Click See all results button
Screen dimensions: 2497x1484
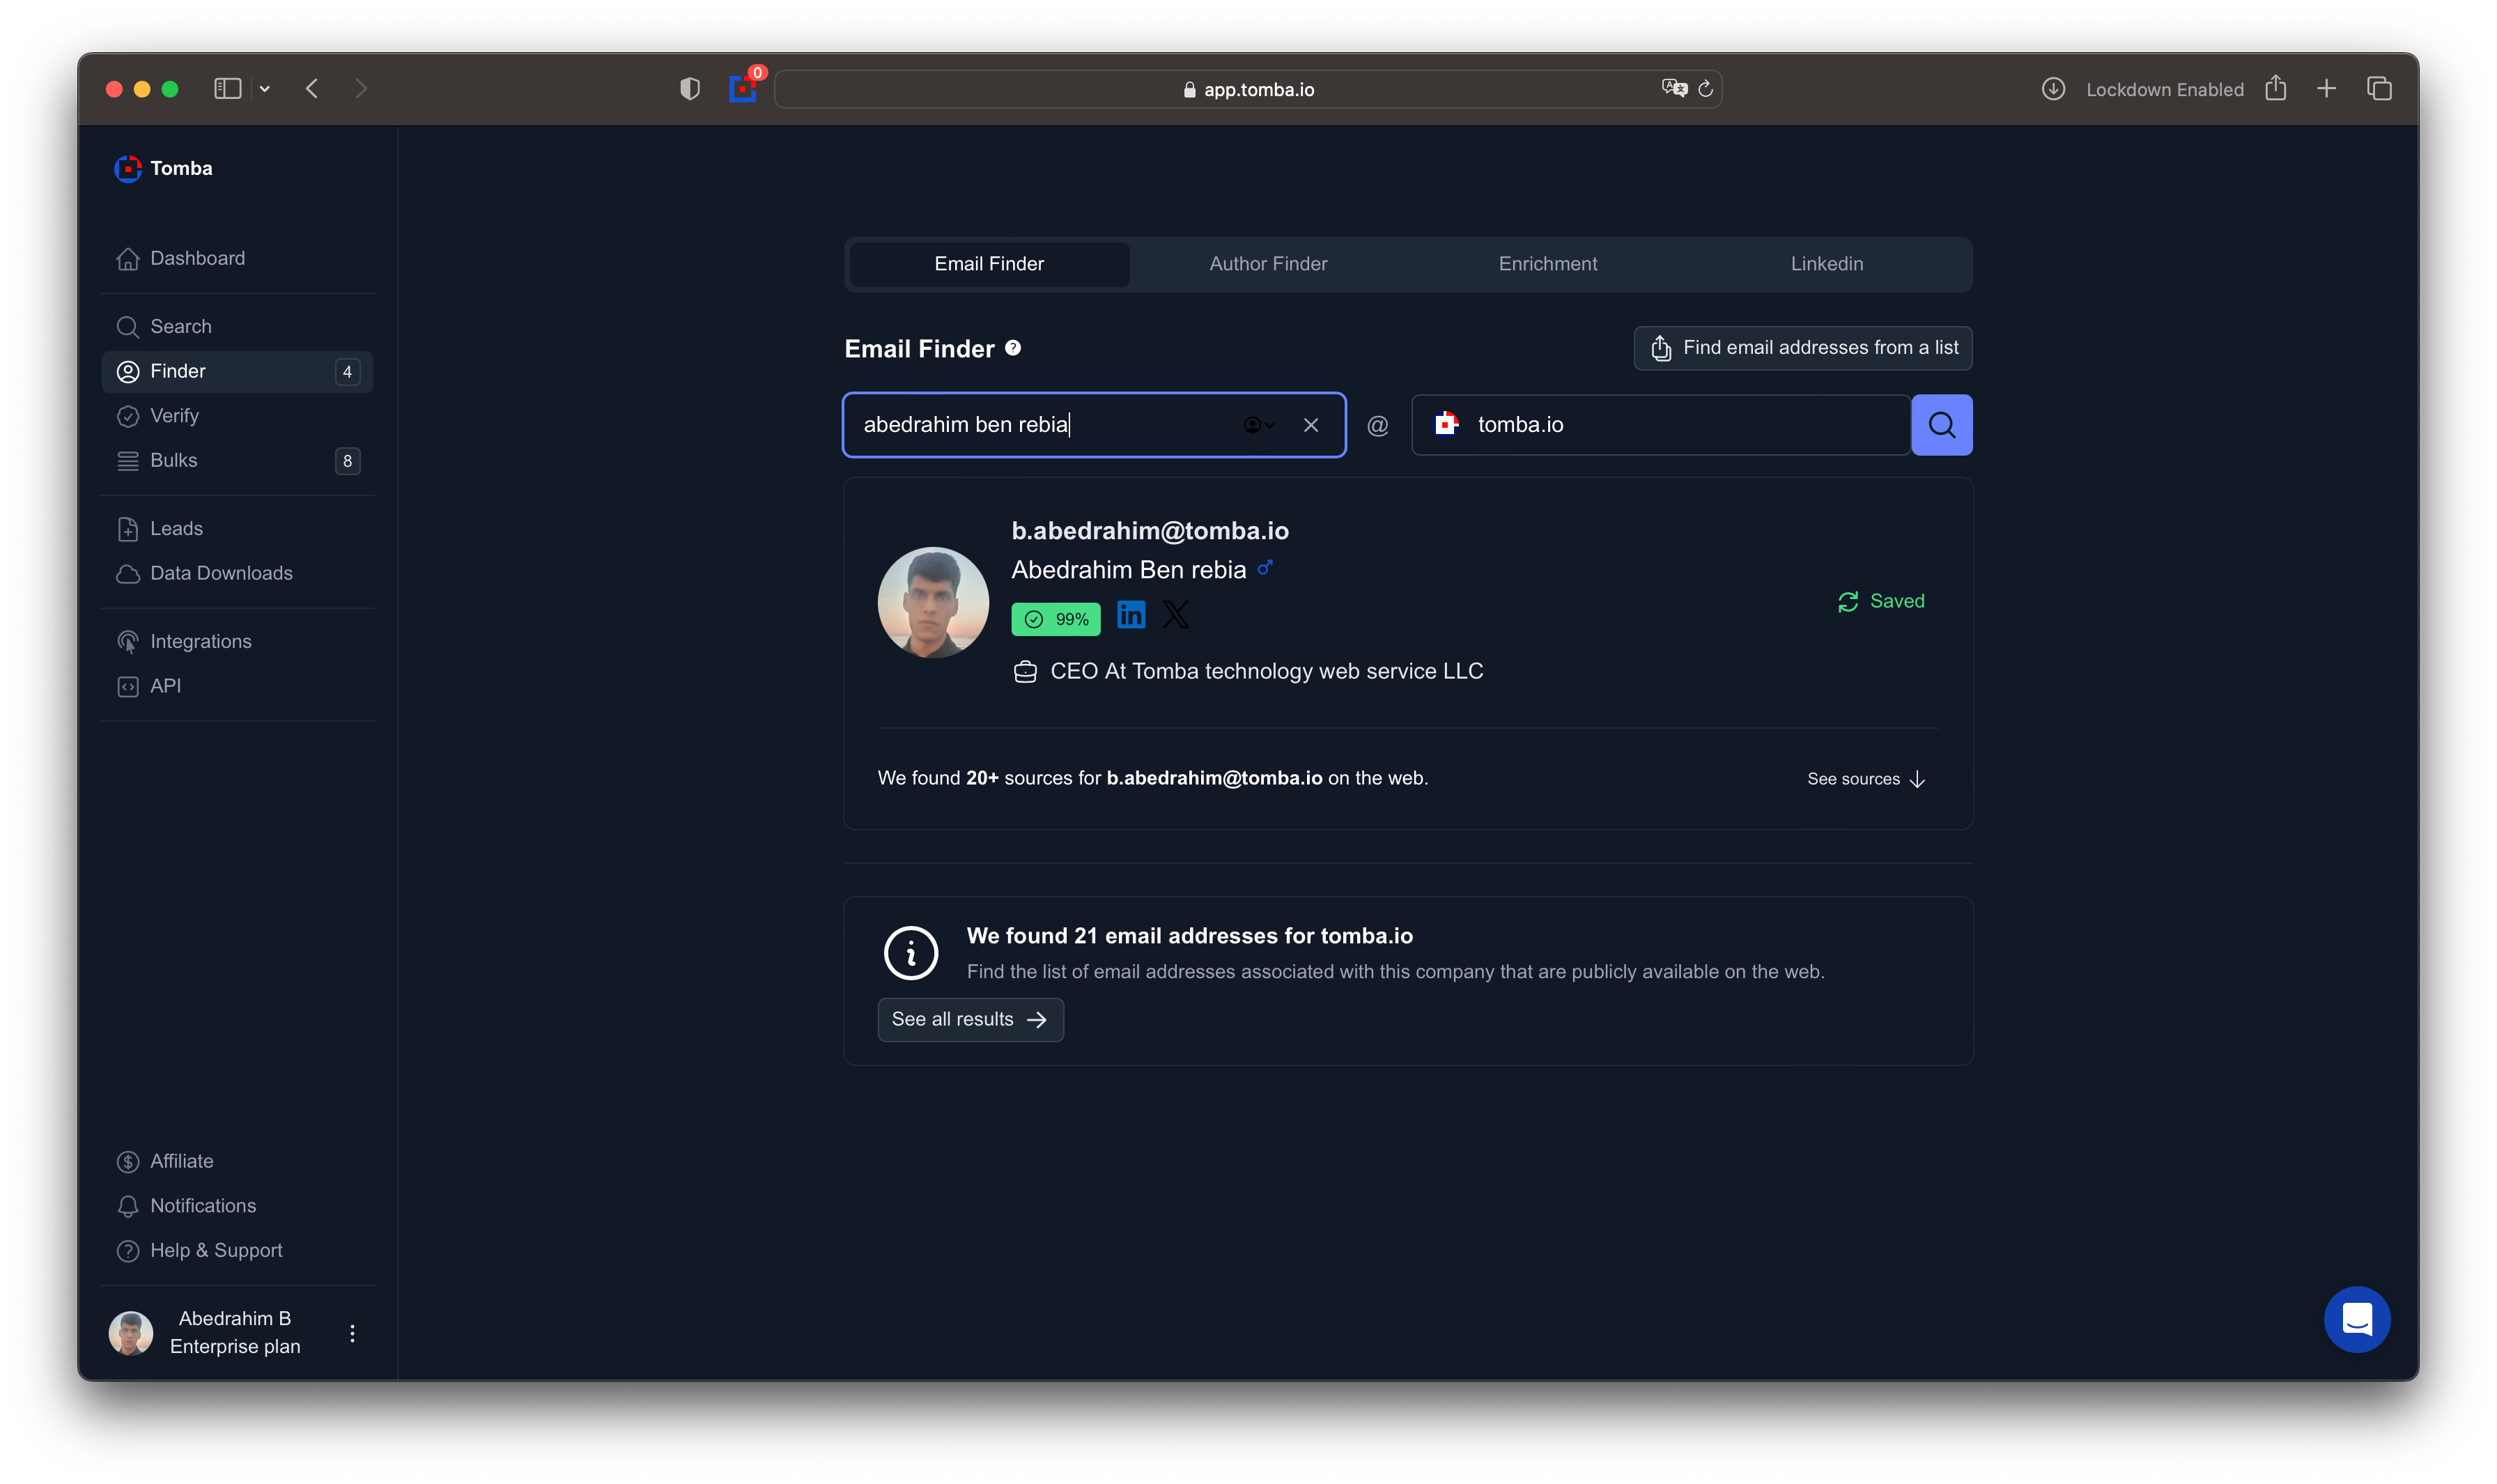click(x=970, y=1020)
